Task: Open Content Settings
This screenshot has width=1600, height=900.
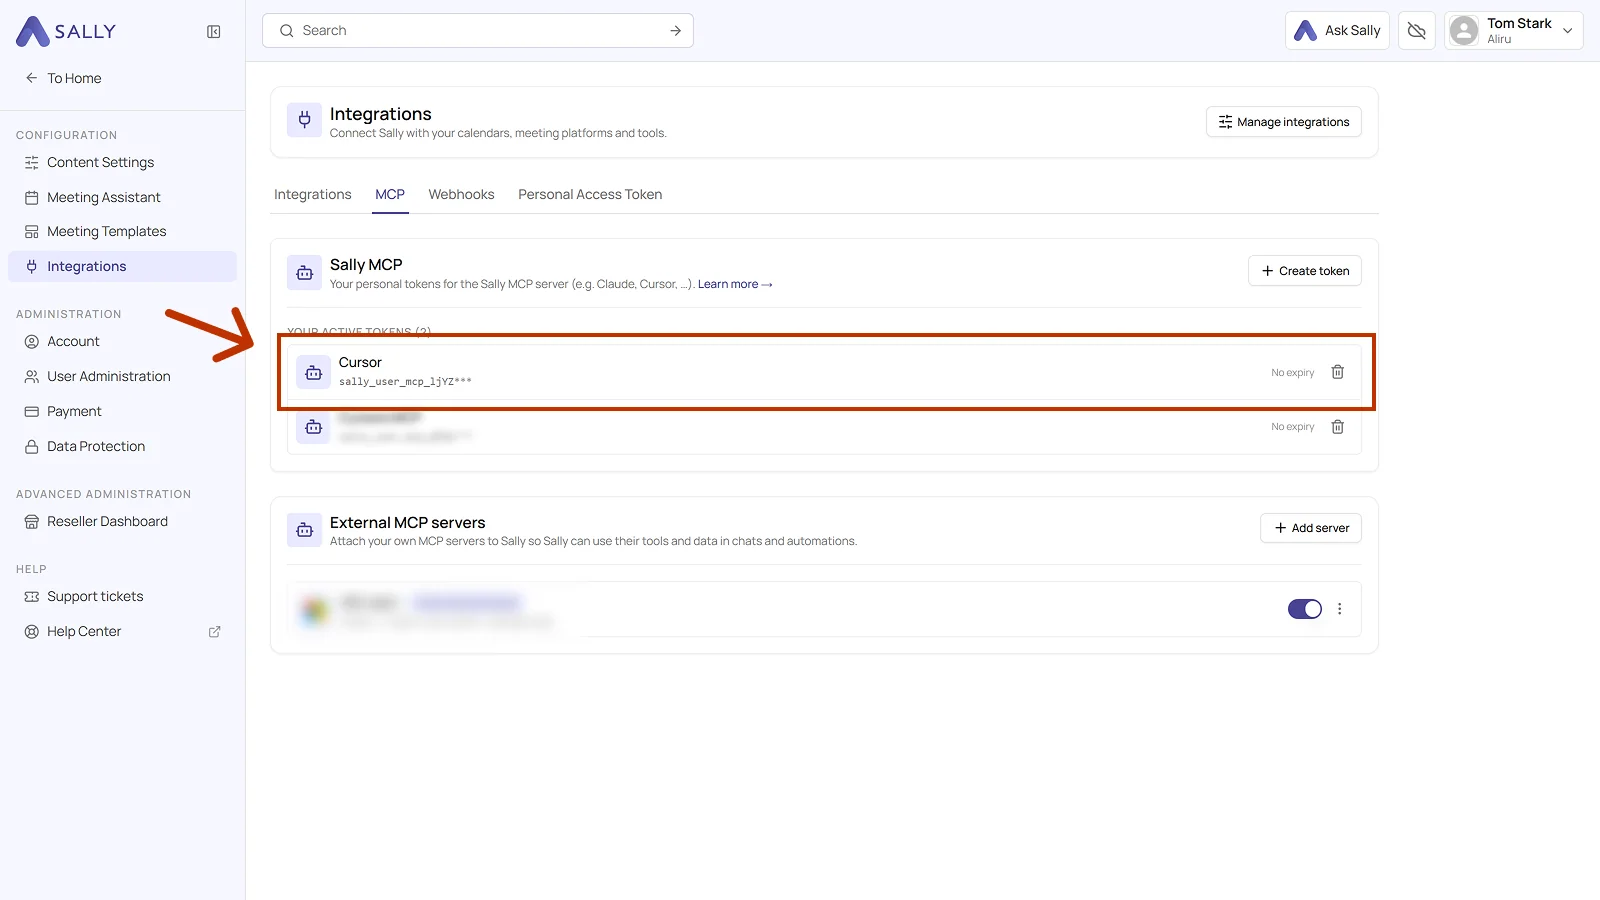Action: click(122, 162)
